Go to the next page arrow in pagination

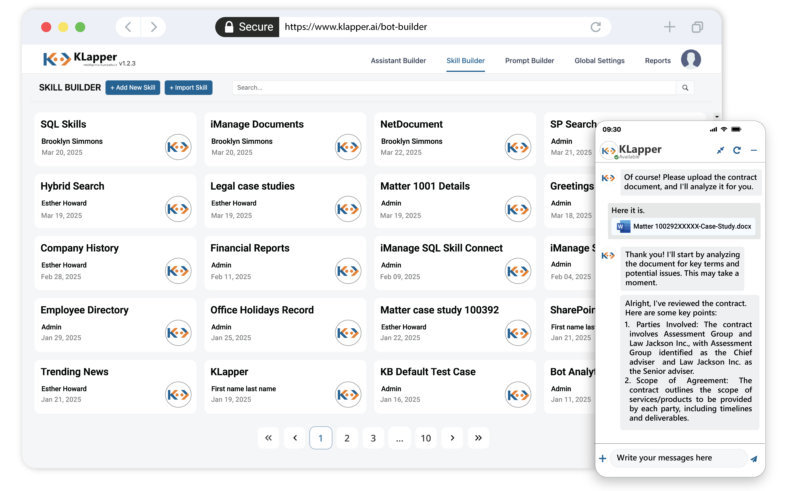click(x=452, y=438)
